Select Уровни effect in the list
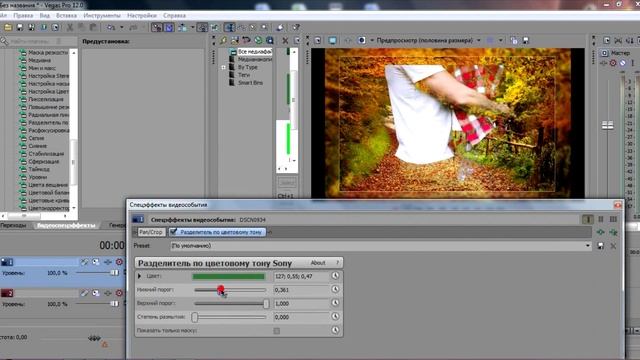The width and height of the screenshot is (640, 360). pyautogui.click(x=38, y=177)
